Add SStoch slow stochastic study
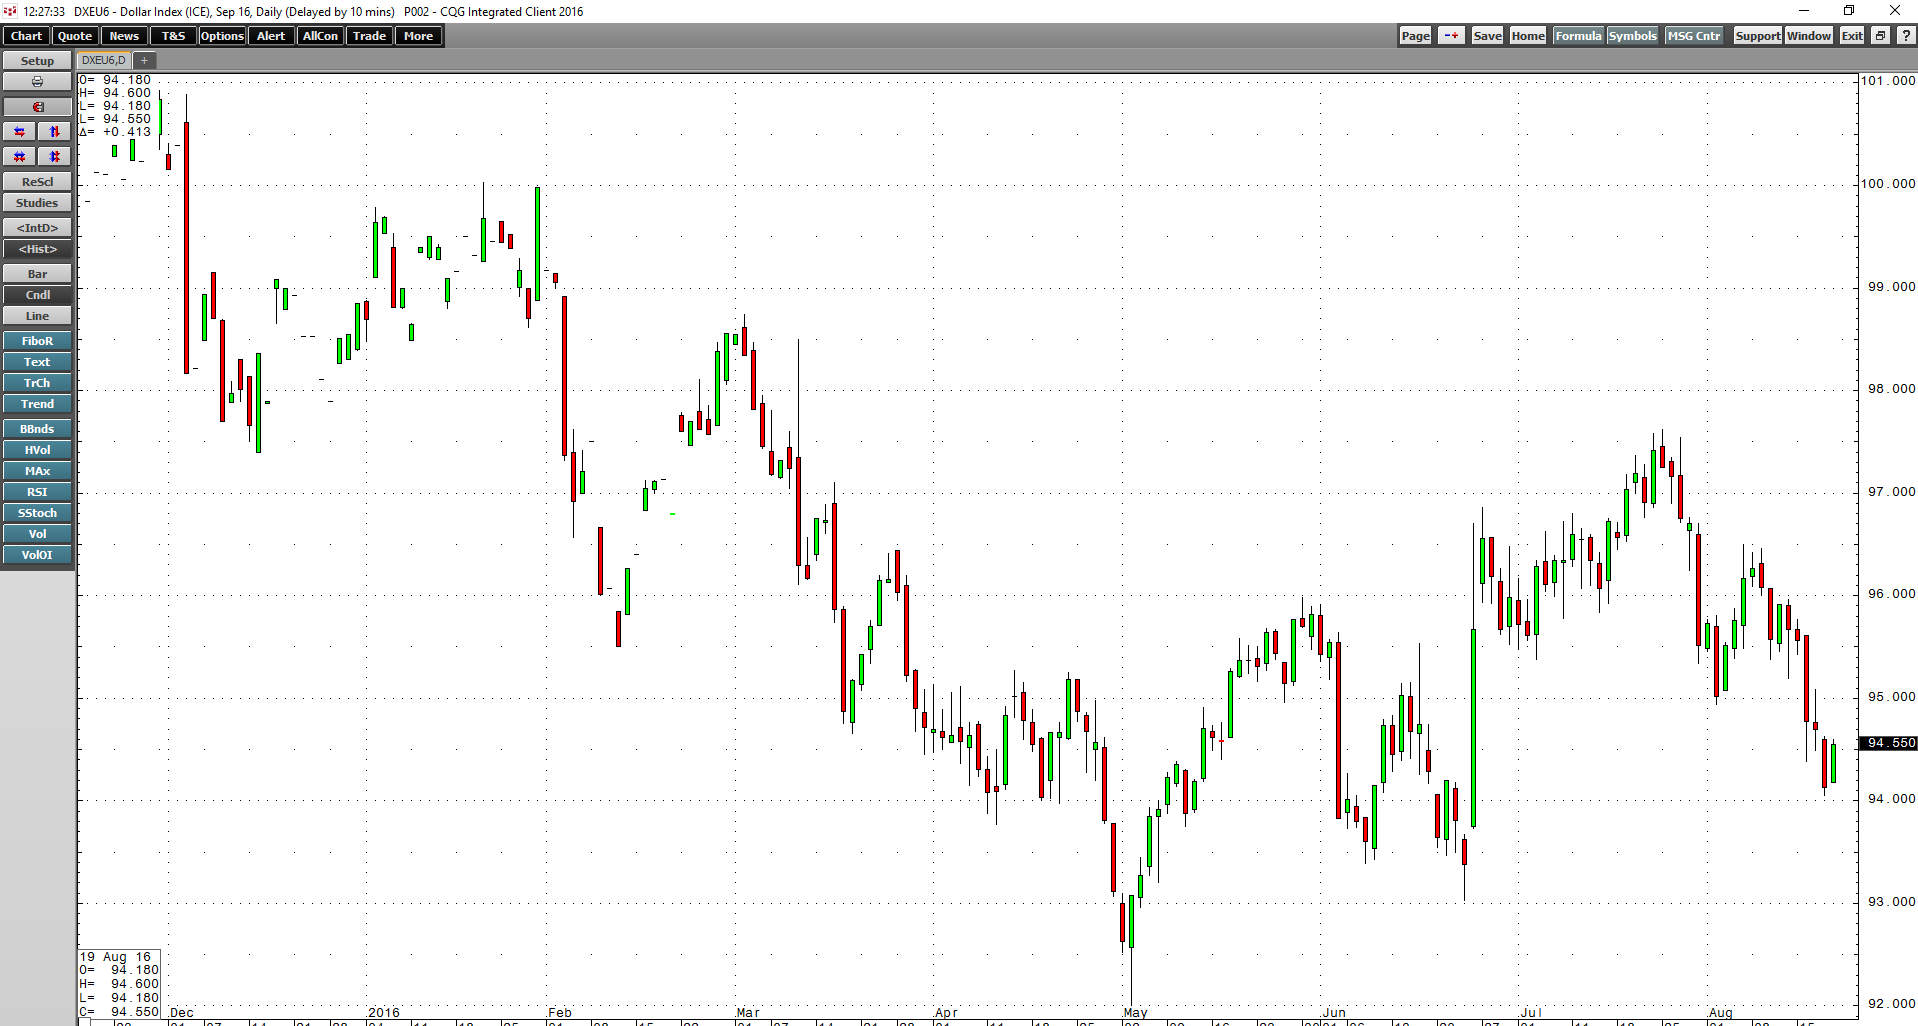This screenshot has width=1918, height=1026. click(x=37, y=513)
